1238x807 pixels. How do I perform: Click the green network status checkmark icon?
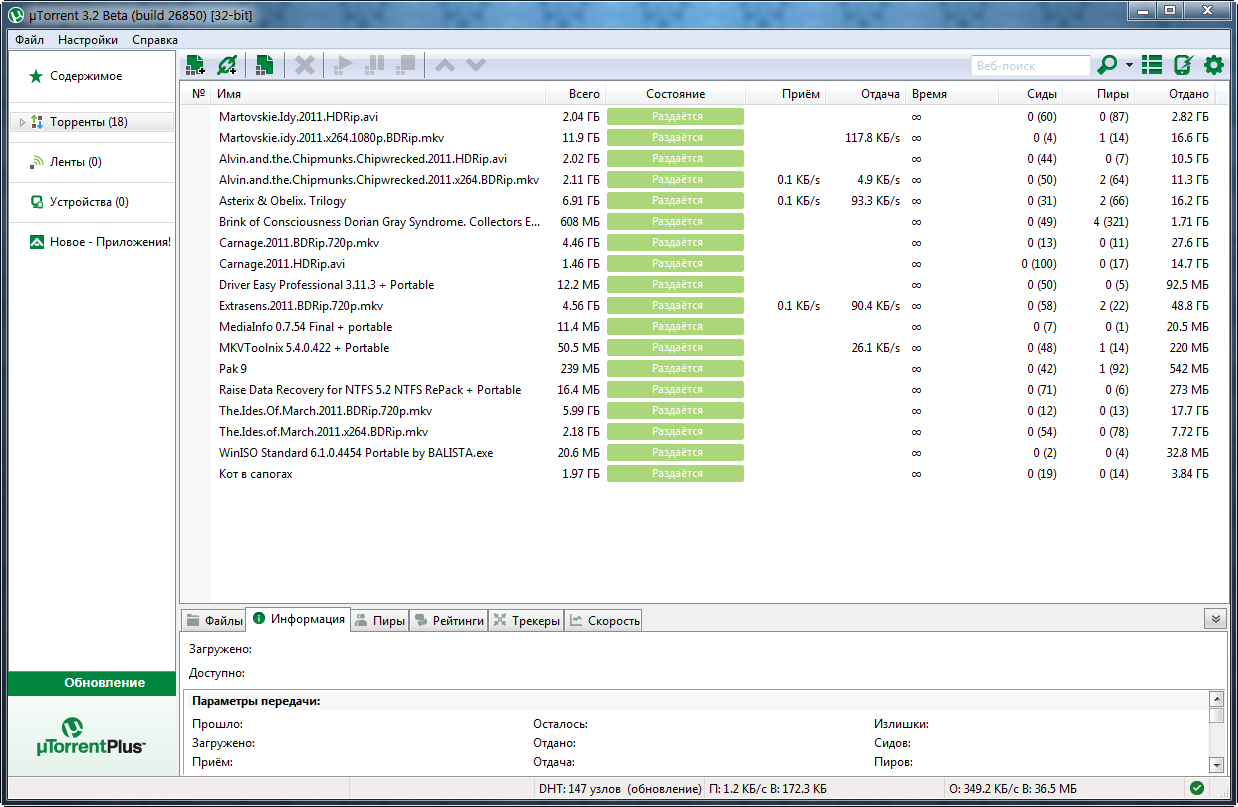click(x=1196, y=788)
